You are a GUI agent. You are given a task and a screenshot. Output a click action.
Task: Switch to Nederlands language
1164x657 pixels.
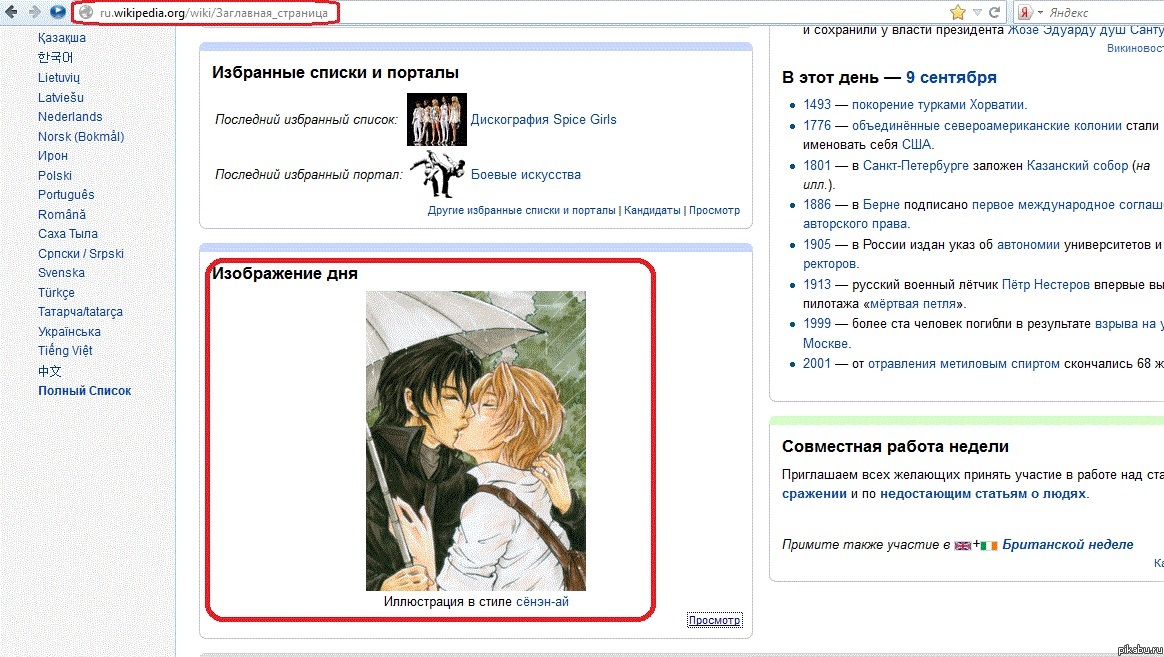pyautogui.click(x=70, y=117)
